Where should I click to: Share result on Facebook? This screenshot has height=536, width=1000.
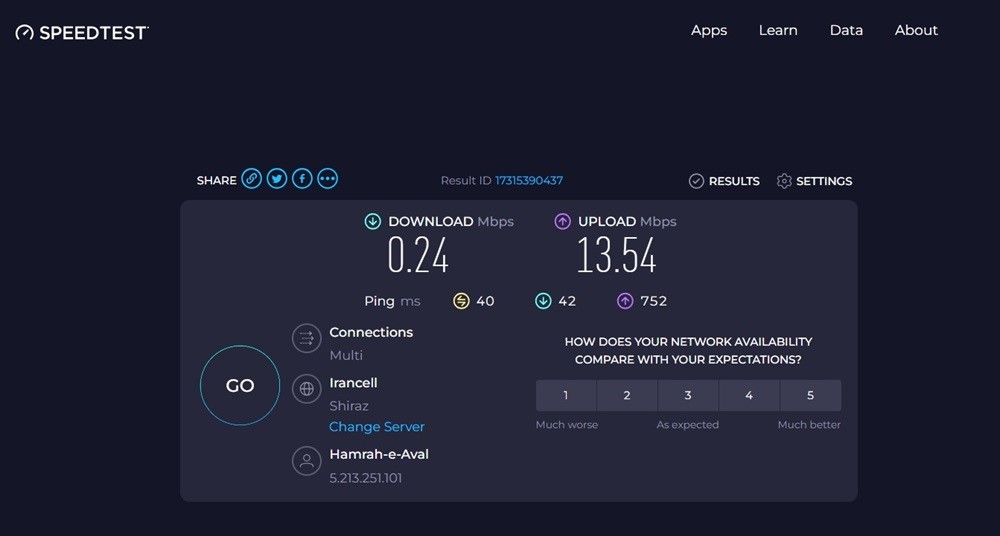coord(302,179)
